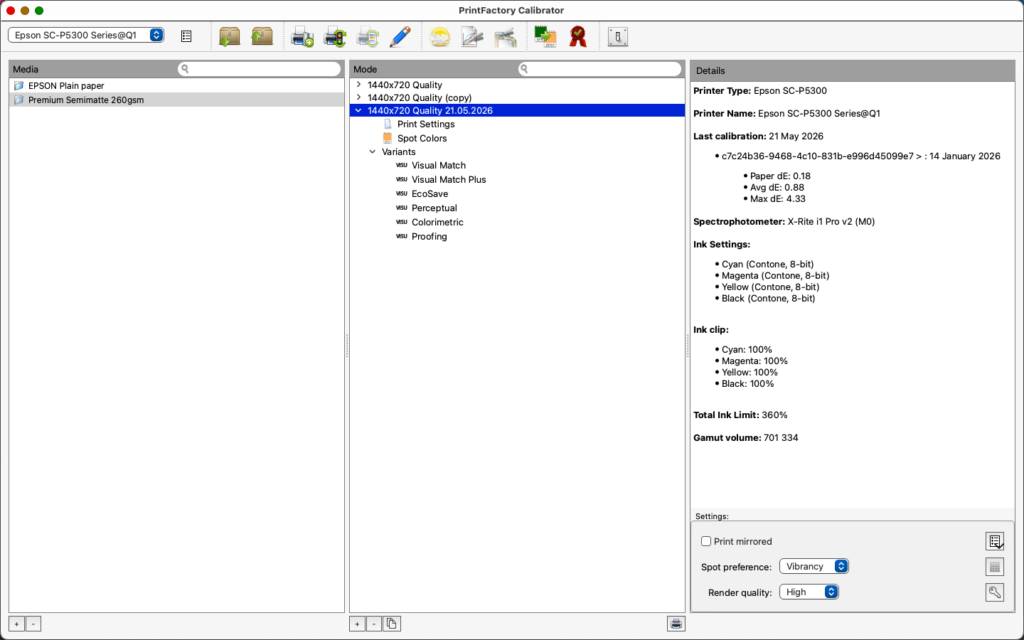
Task: Select the EcoSave variant
Action: (430, 194)
